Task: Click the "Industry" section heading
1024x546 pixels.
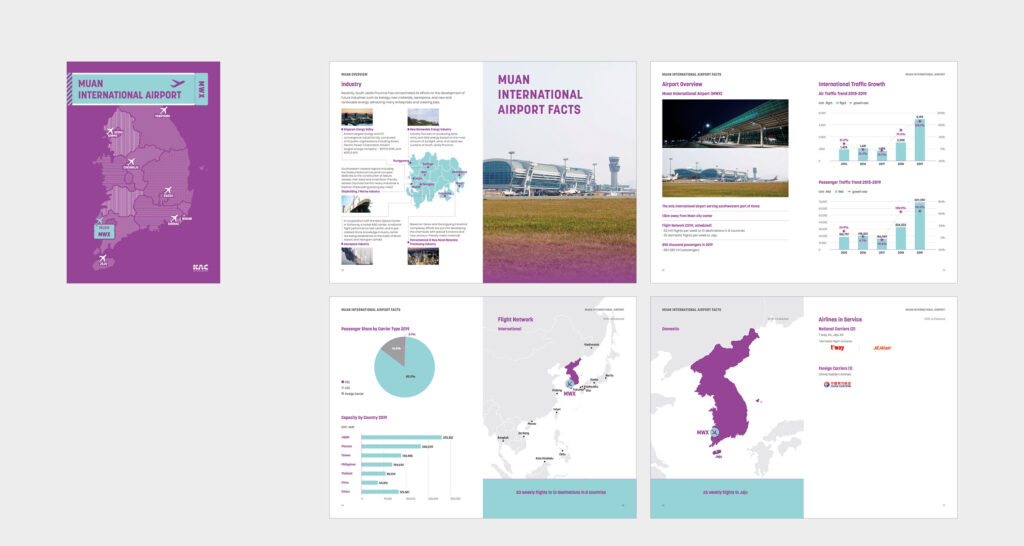Action: [x=351, y=85]
